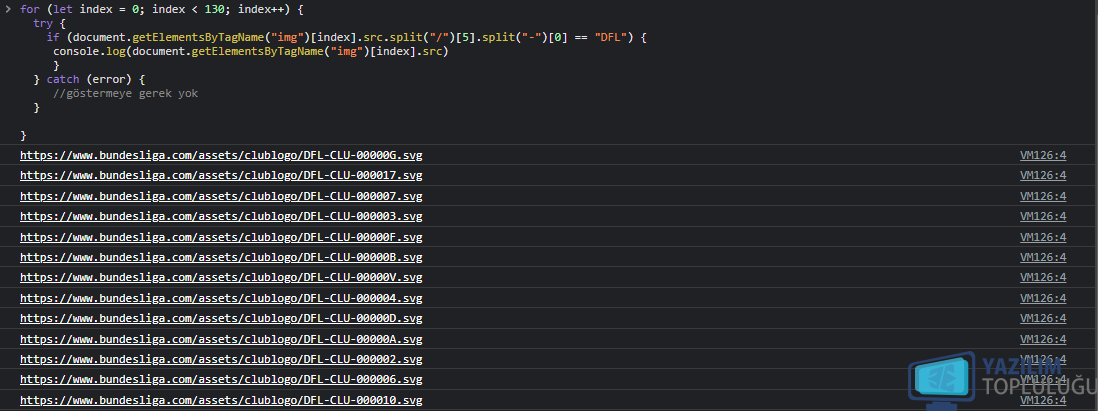Image resolution: width=1098 pixels, height=411 pixels.
Task: Open the DFL-CLU-000006.svg logo URL
Action: pos(221,379)
